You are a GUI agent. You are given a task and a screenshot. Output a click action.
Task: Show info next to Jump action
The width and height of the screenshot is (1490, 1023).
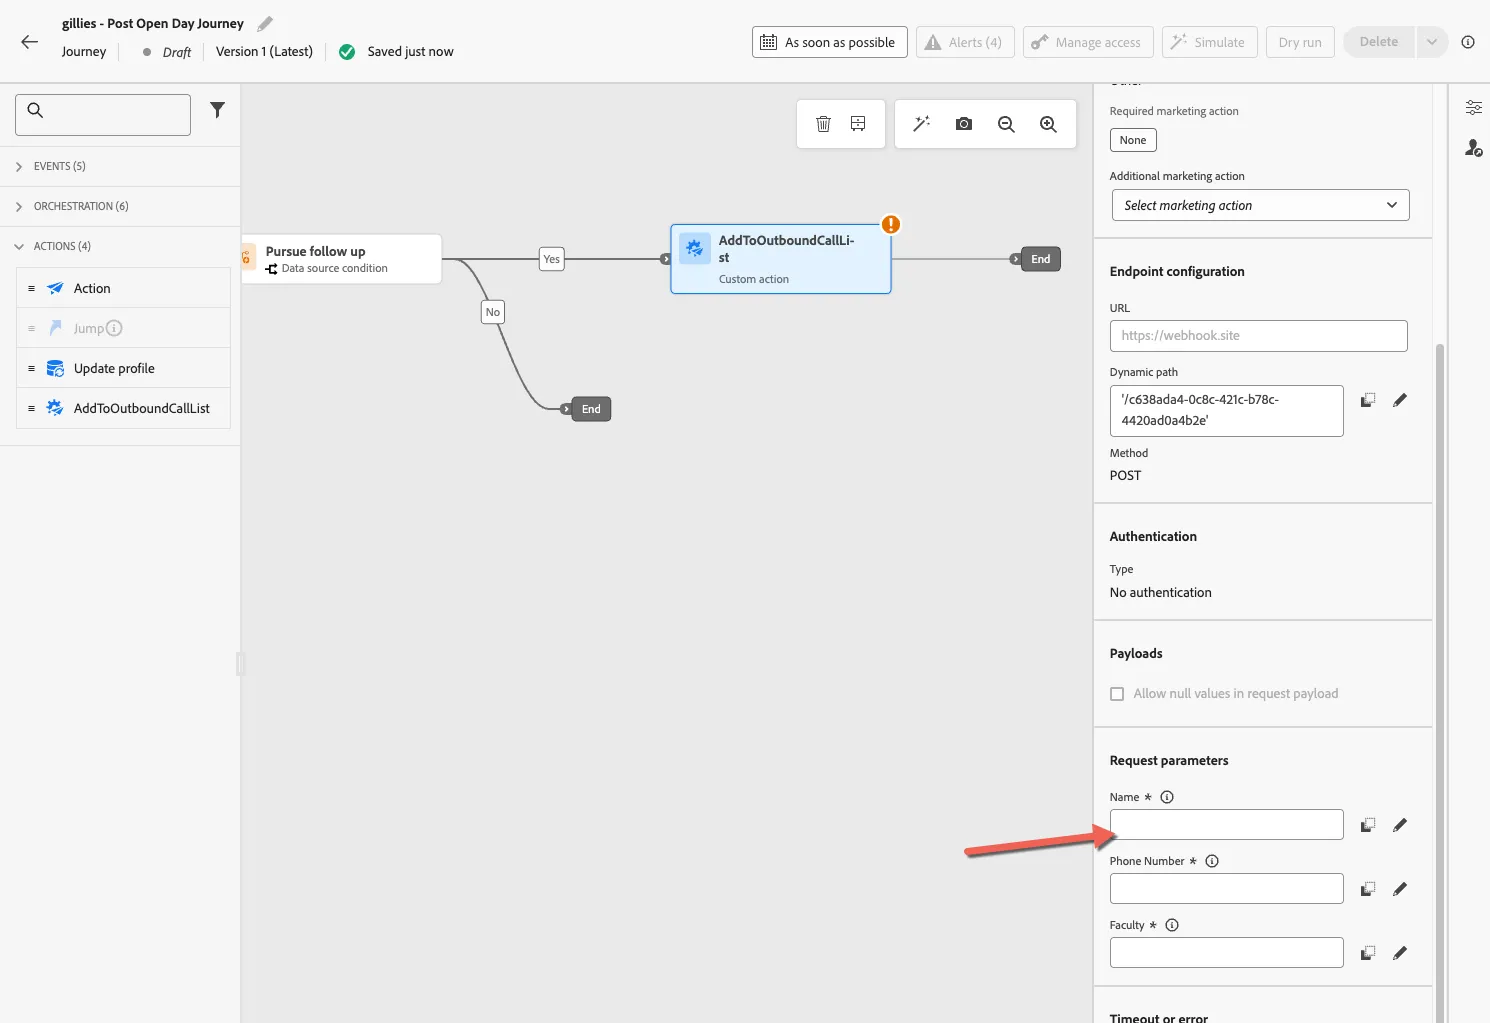[x=114, y=328]
